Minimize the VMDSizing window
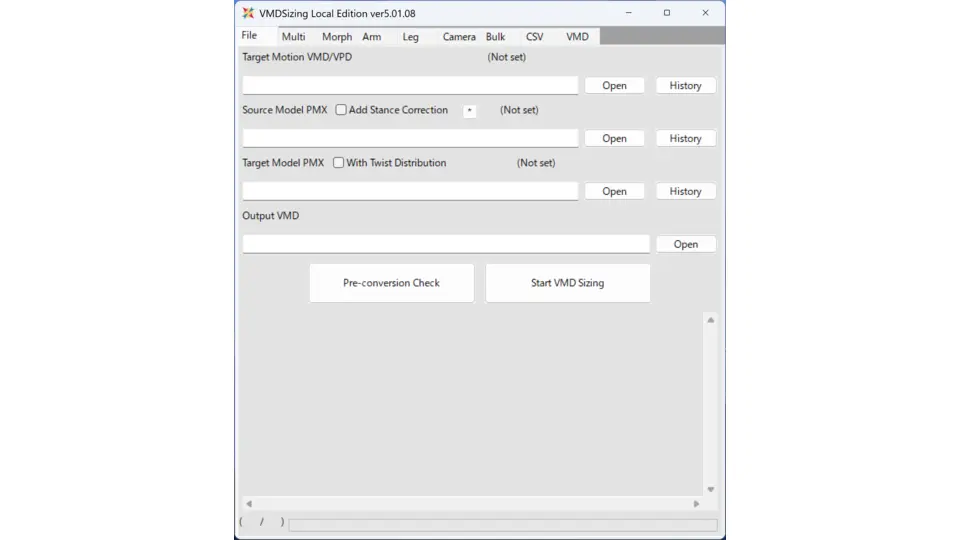960x540 pixels. [x=628, y=13]
